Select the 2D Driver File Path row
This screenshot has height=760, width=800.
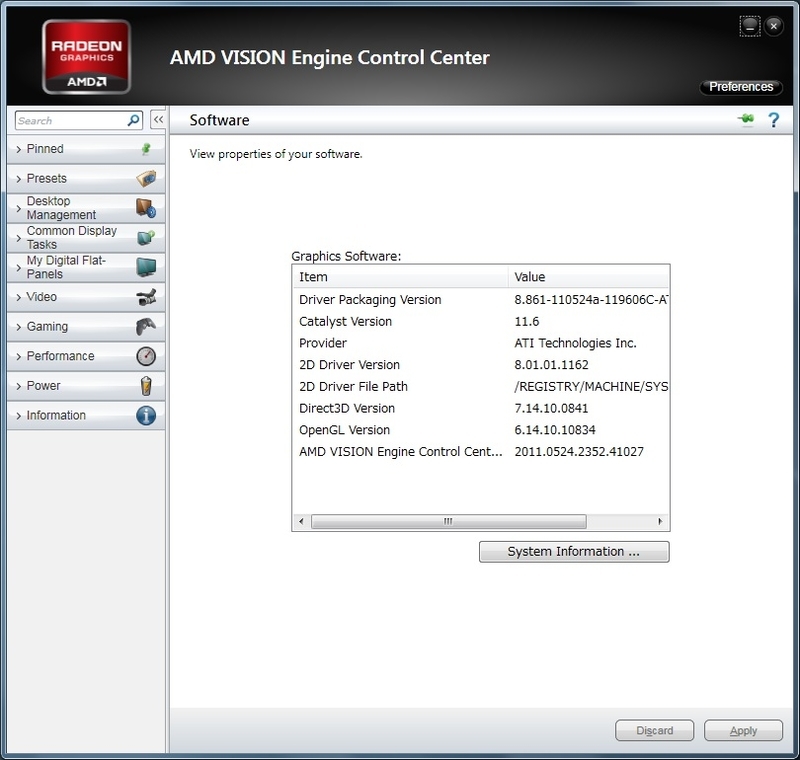click(x=481, y=387)
